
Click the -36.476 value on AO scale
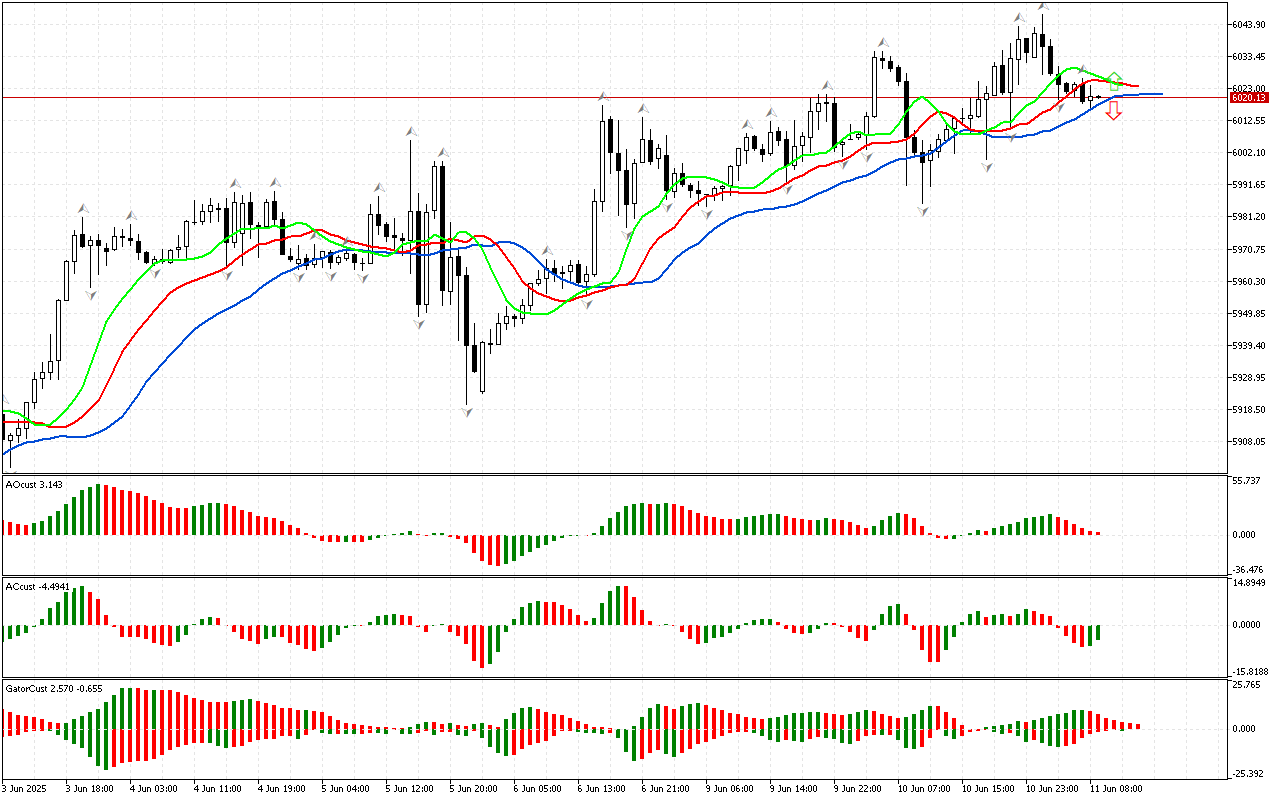click(1247, 570)
